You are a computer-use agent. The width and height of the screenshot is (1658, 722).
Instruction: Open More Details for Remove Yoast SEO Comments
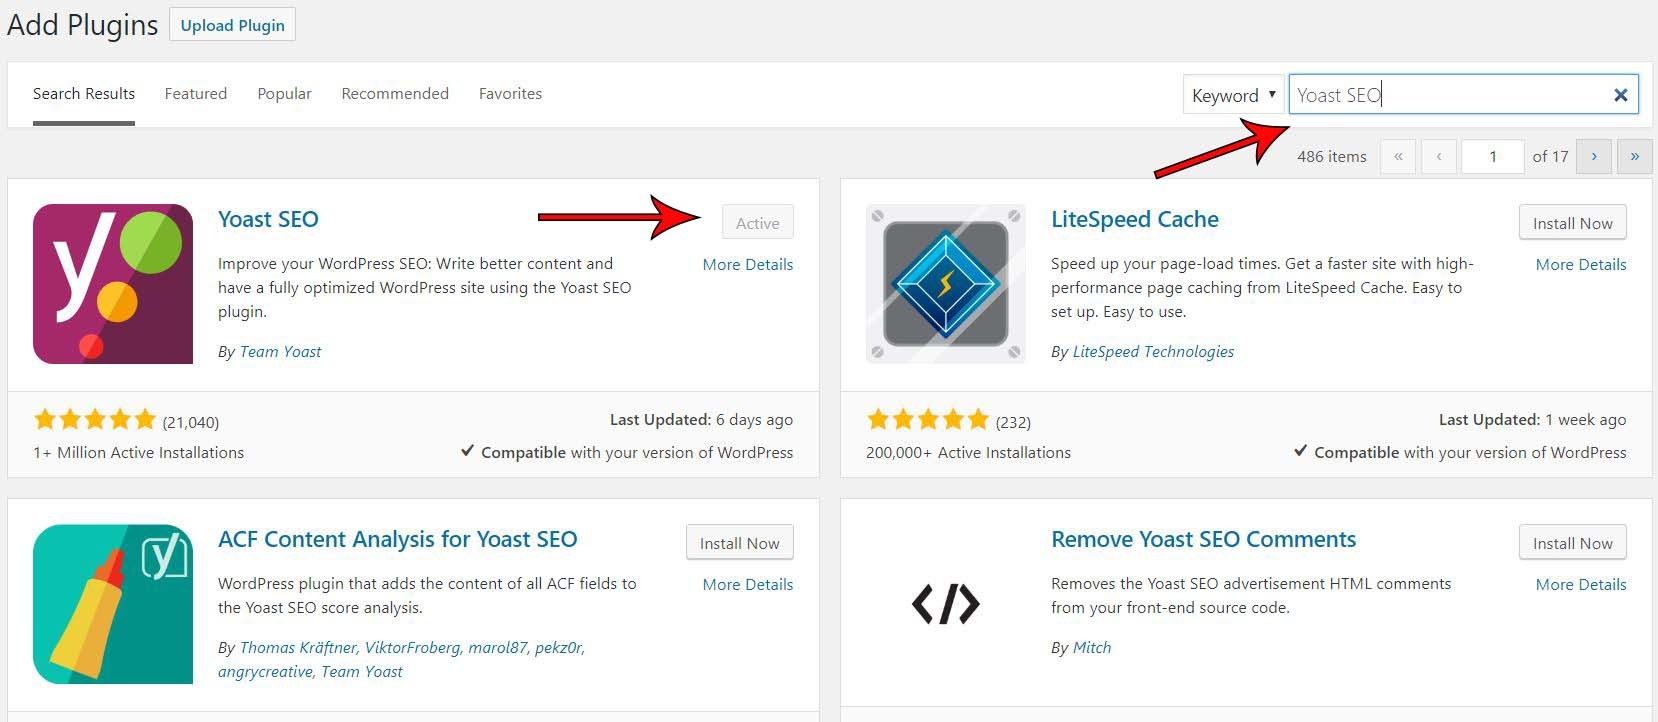[1581, 584]
